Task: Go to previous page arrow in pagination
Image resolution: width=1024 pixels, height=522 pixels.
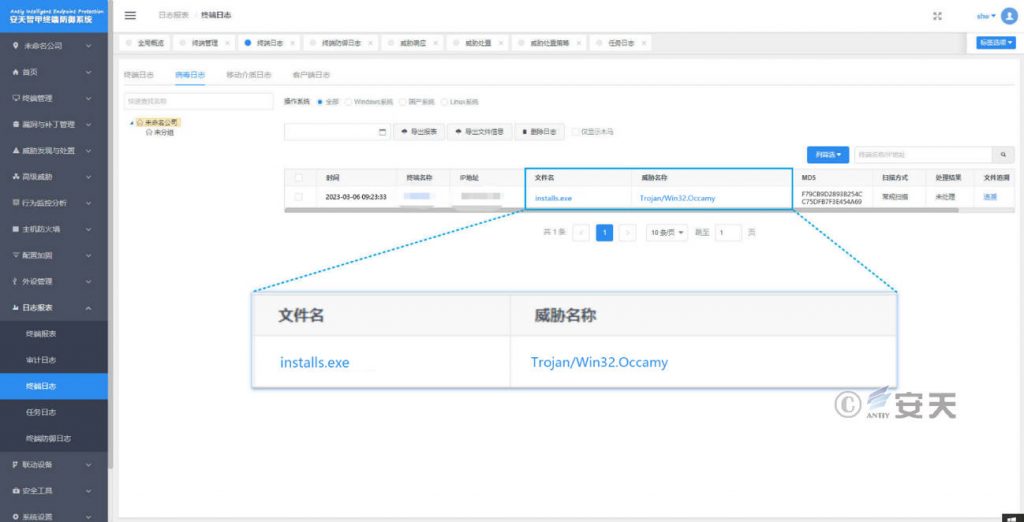Action: click(x=581, y=233)
